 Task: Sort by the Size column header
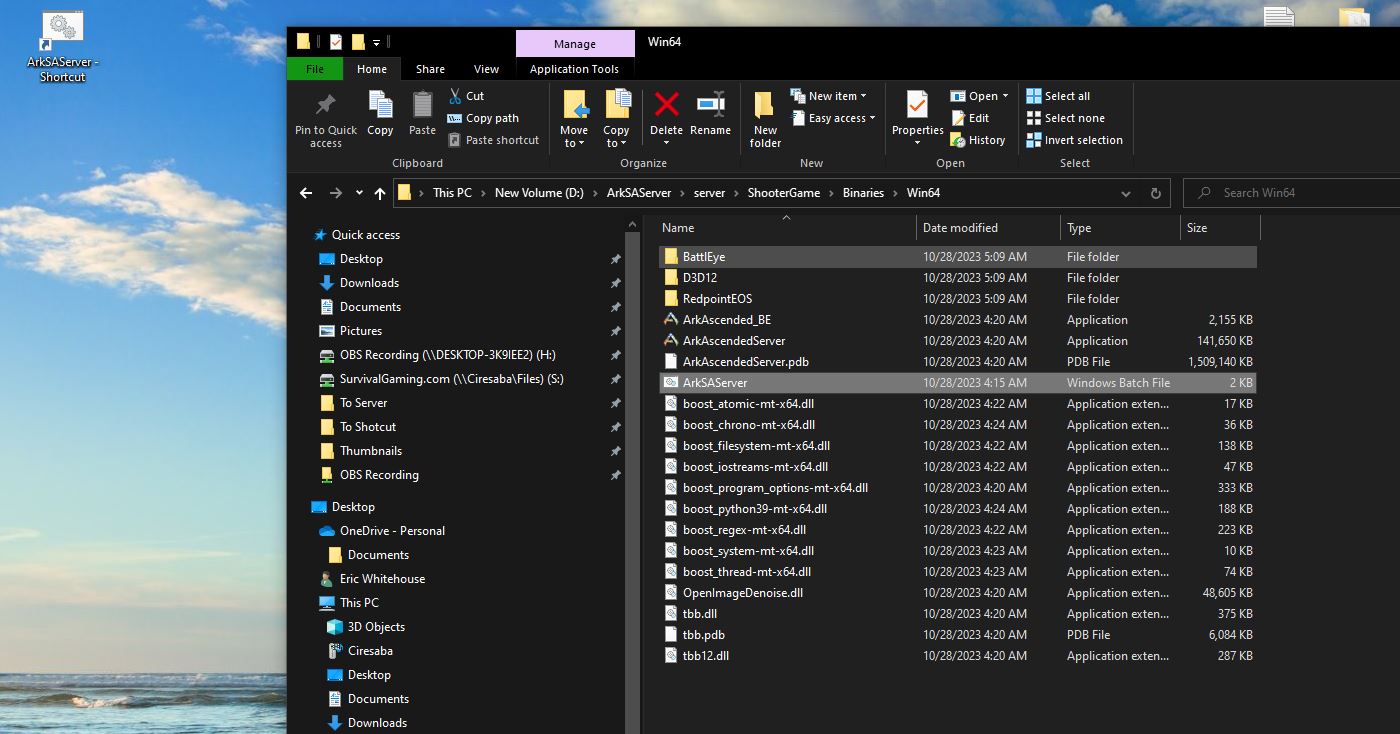point(1220,228)
